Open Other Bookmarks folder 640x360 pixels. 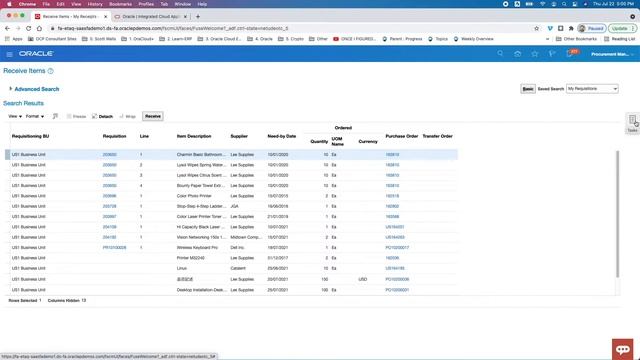[x=576, y=39]
